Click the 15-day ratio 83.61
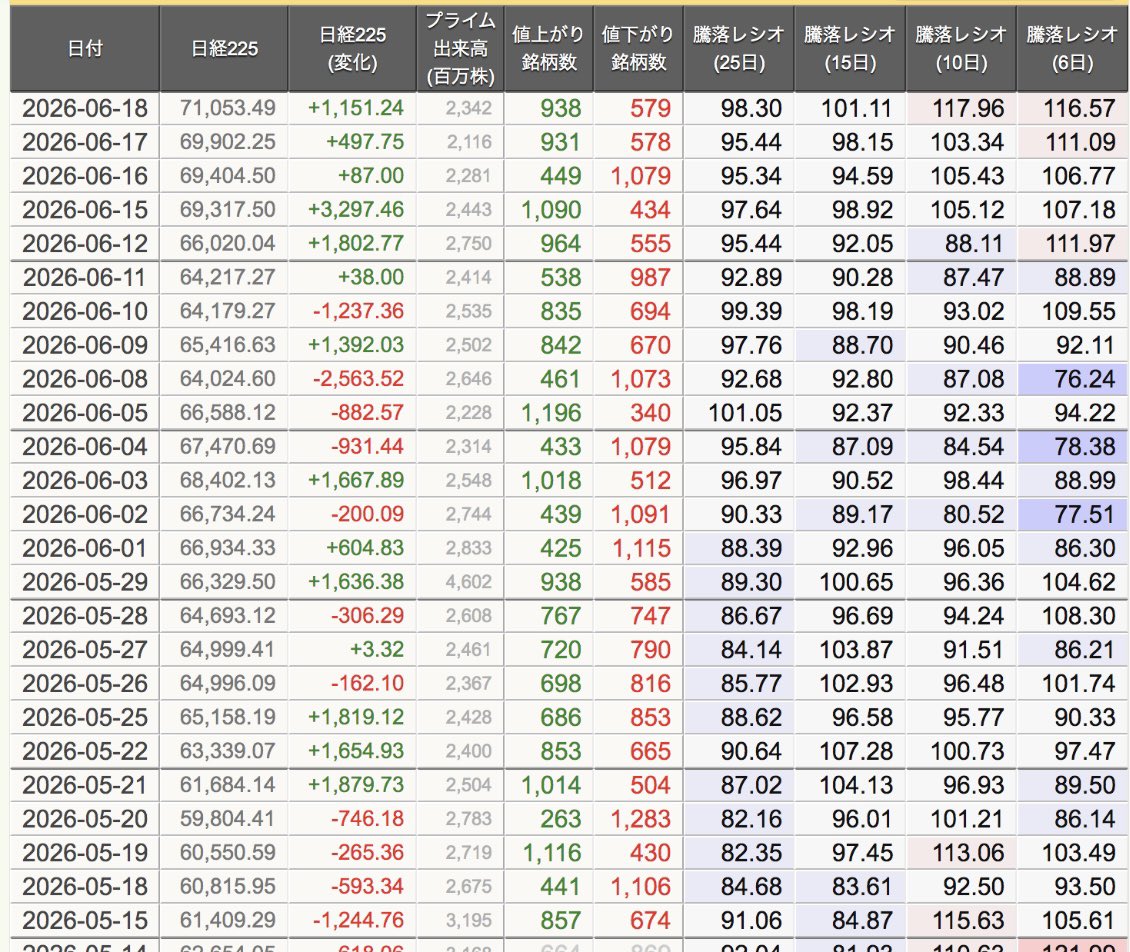 [862, 887]
